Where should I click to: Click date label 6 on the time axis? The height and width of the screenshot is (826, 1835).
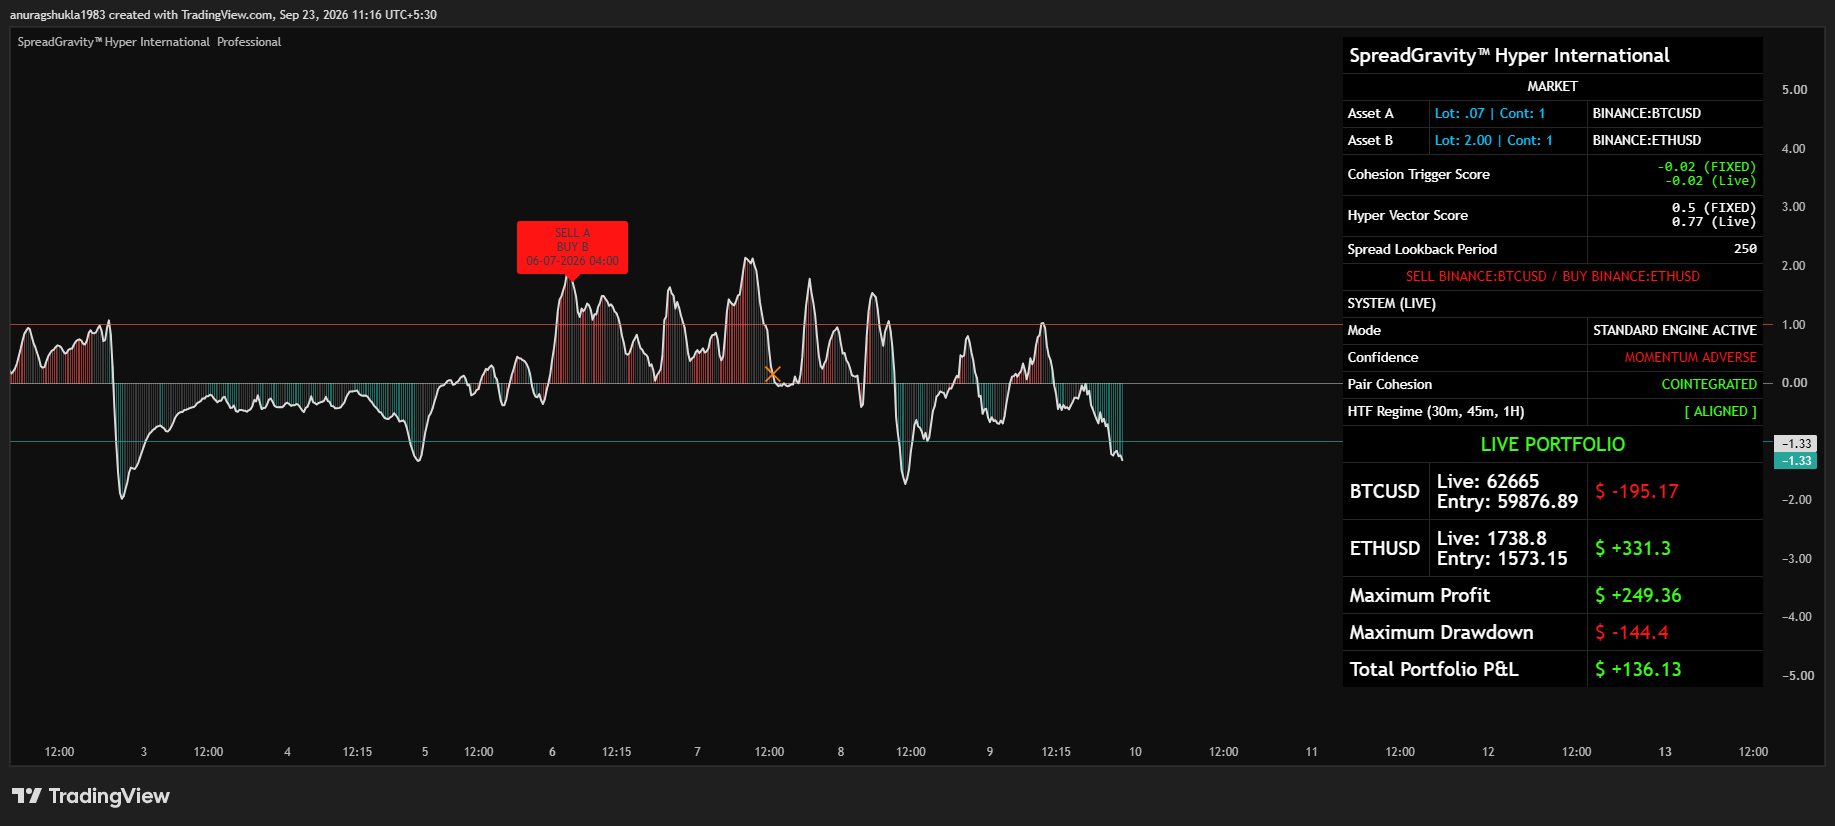tap(552, 752)
